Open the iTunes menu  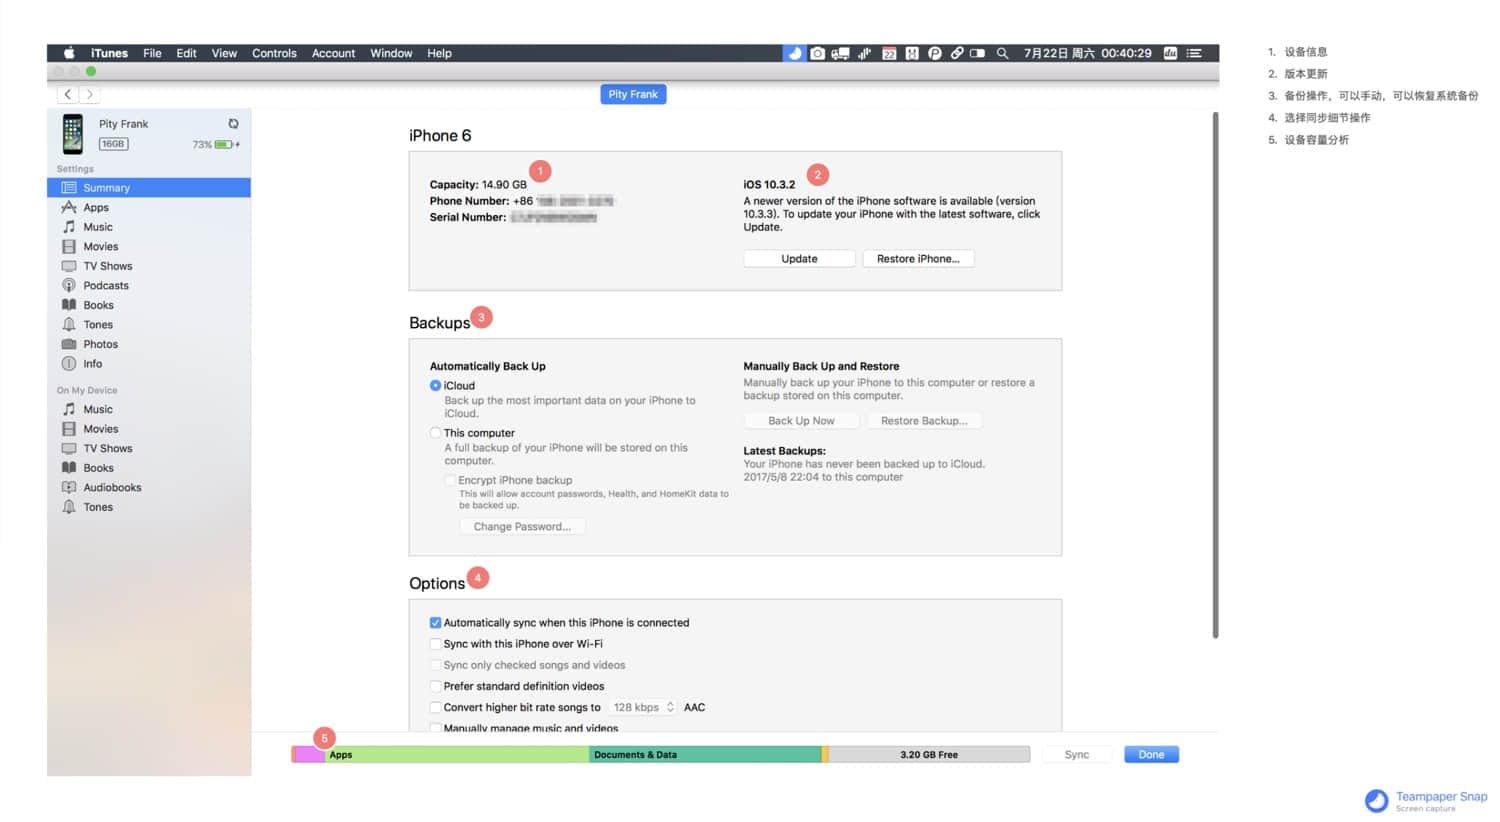click(109, 53)
